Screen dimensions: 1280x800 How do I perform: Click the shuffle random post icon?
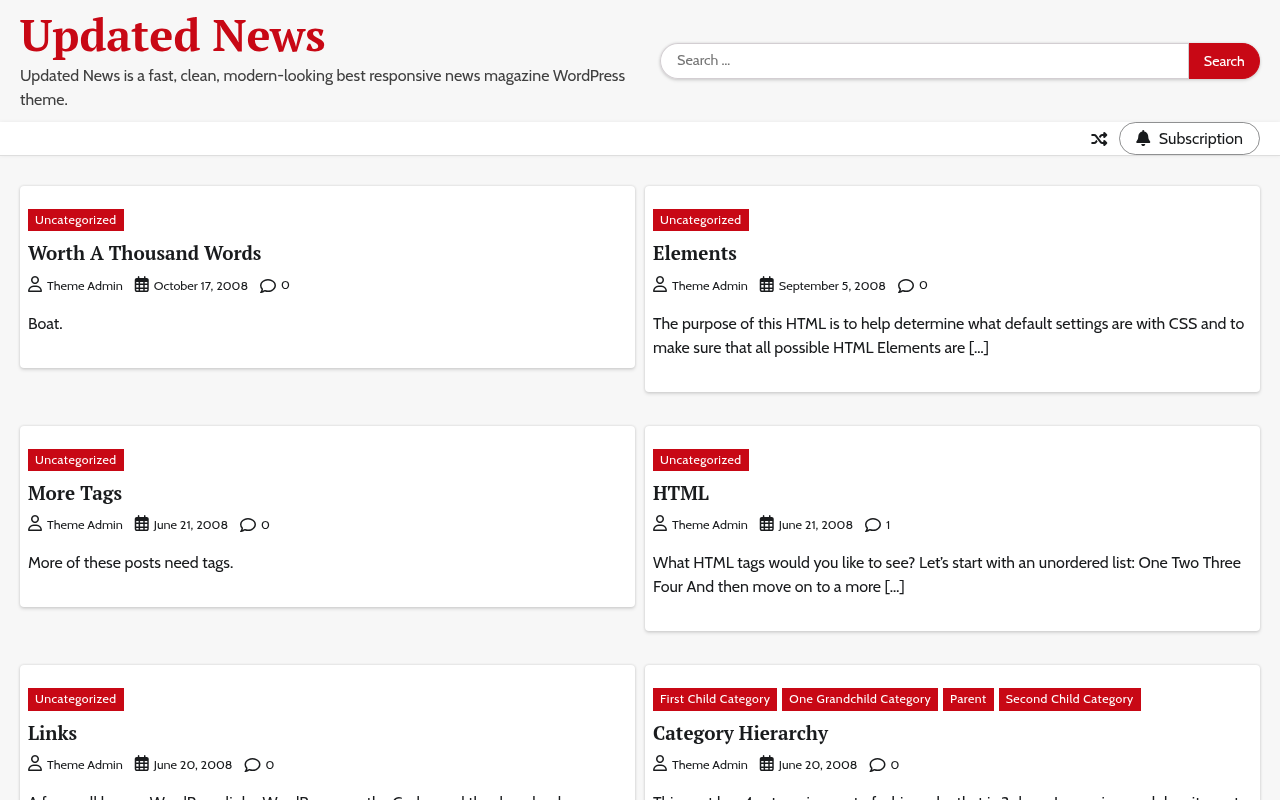coord(1099,139)
